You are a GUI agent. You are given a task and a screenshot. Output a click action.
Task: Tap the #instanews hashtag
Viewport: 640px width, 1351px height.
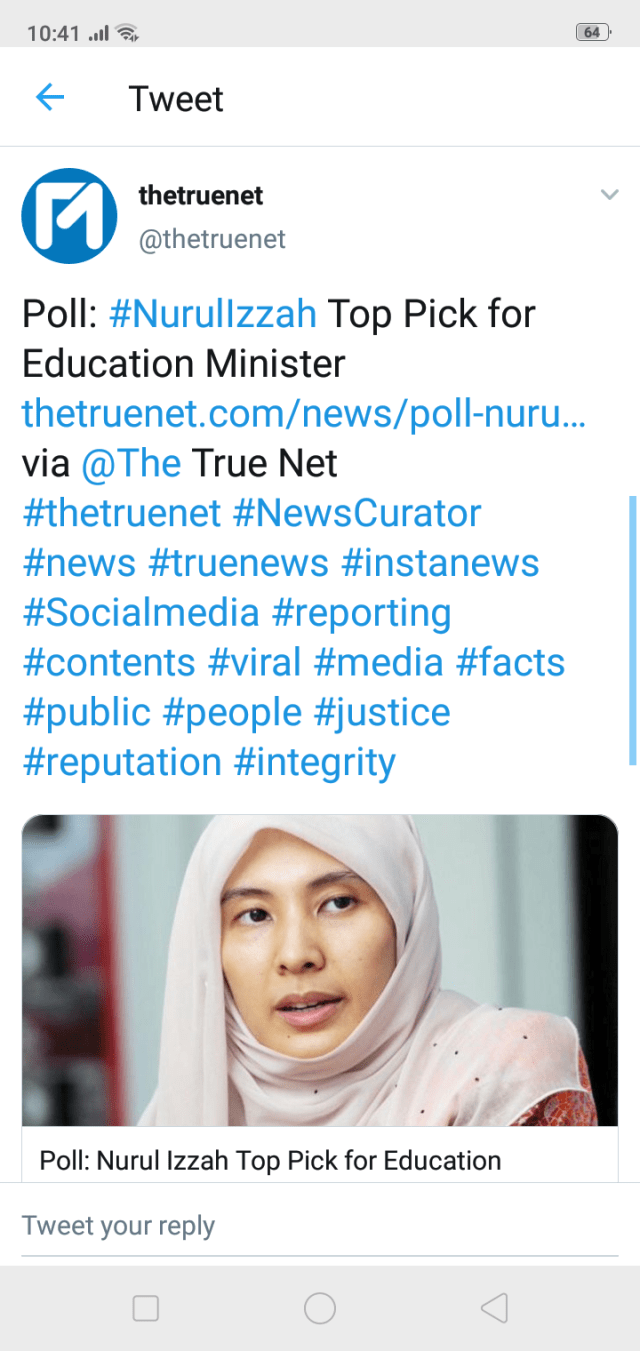440,563
